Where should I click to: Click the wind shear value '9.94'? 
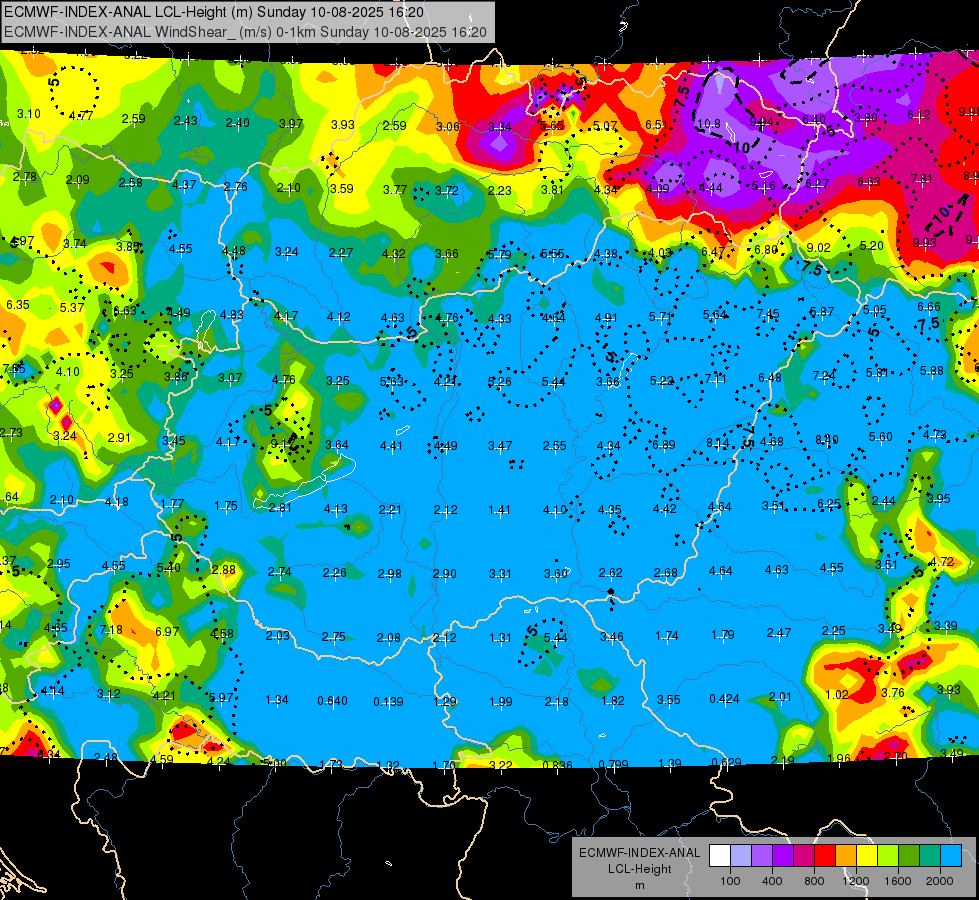[x=761, y=121]
